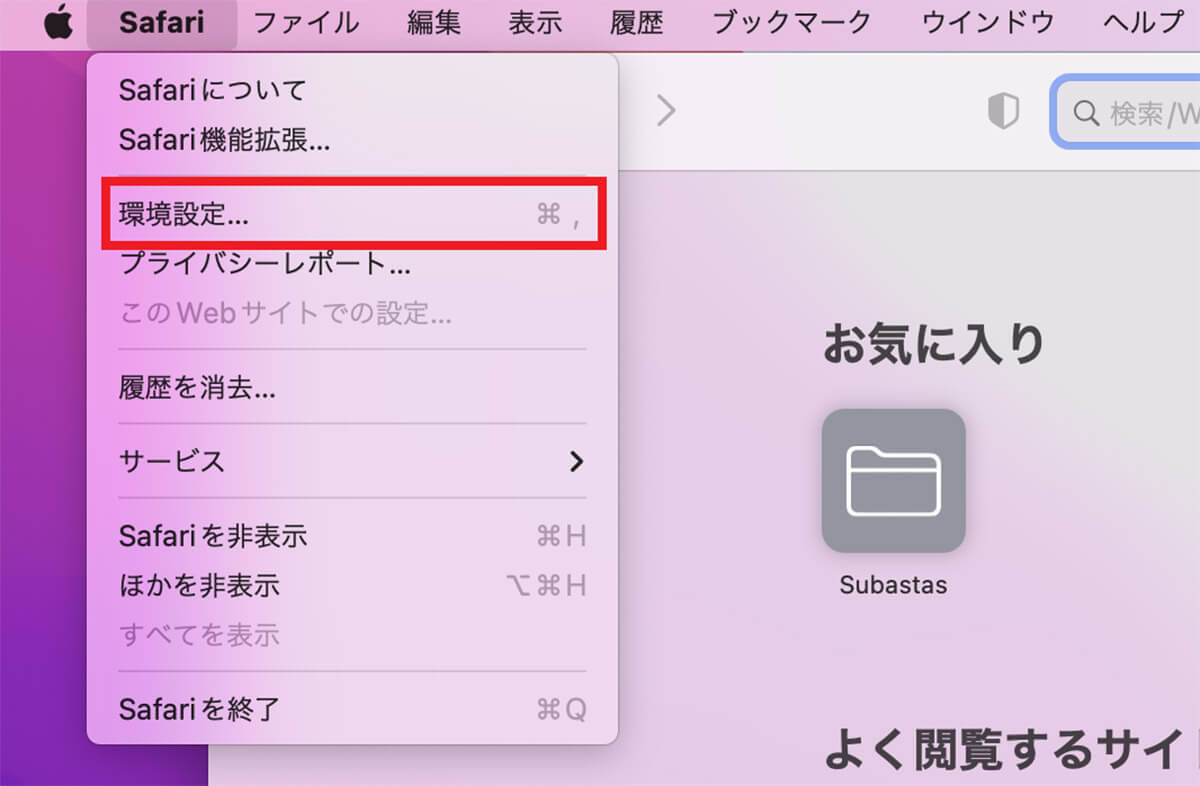
Task: Select Safariについて
Action: coord(352,90)
